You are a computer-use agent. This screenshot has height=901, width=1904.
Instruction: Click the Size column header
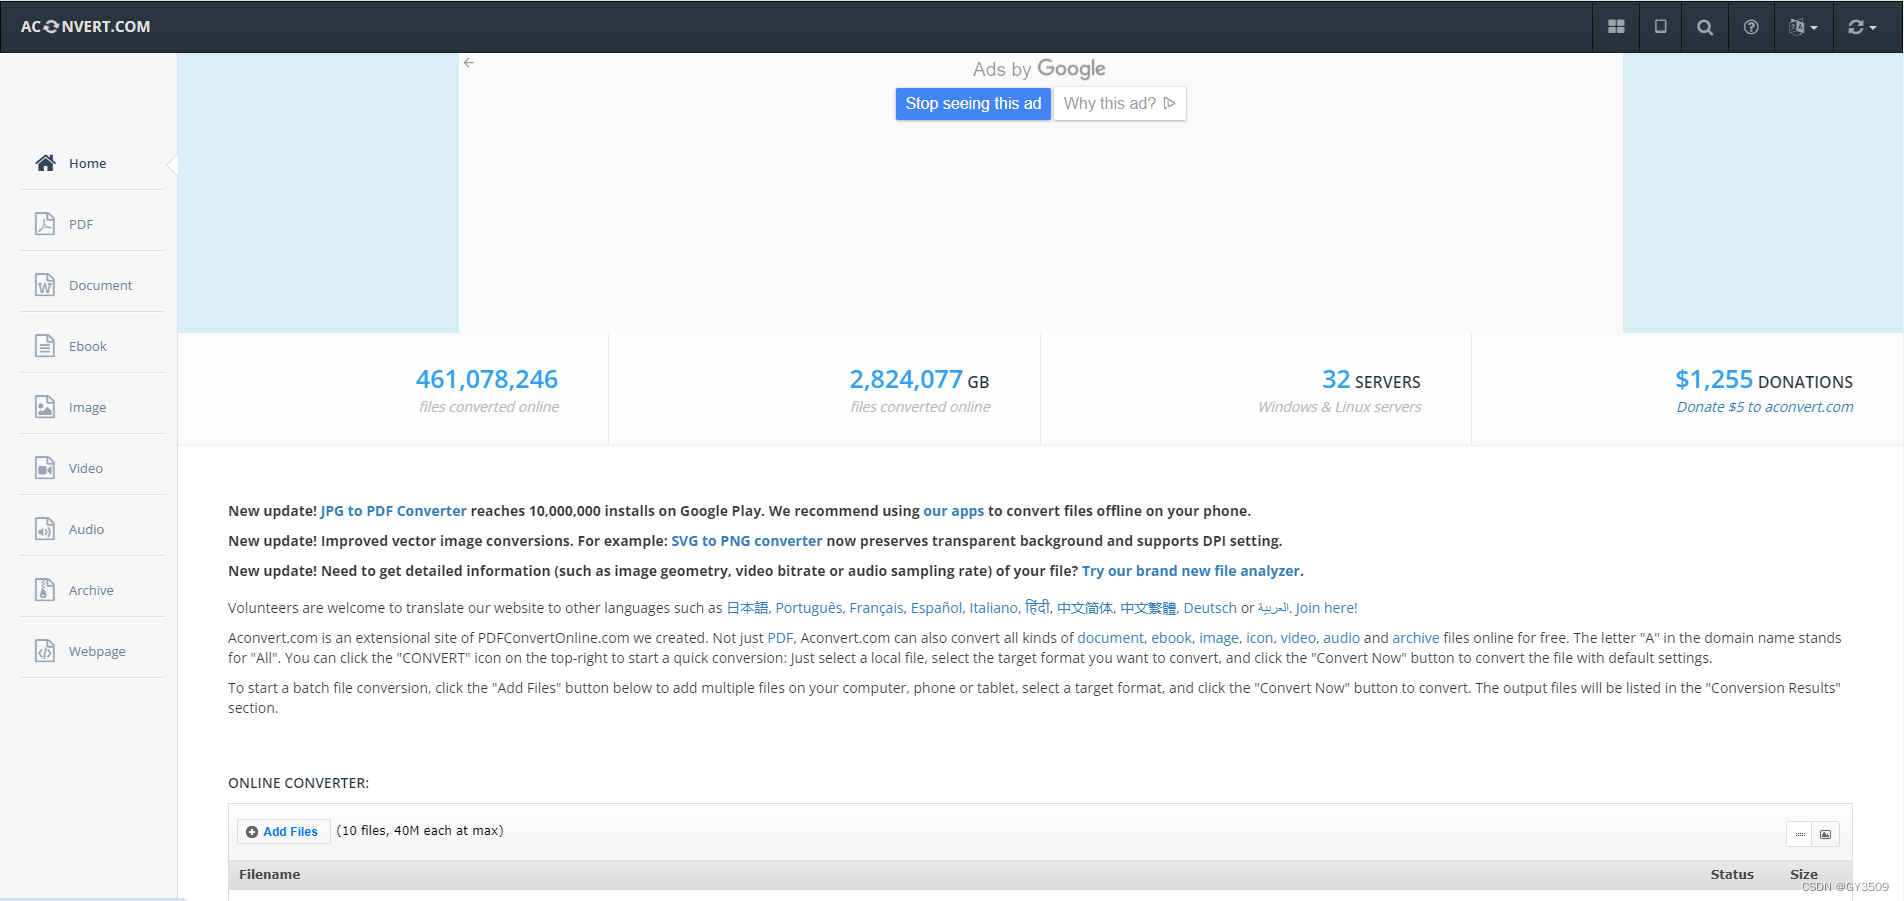[x=1804, y=875]
